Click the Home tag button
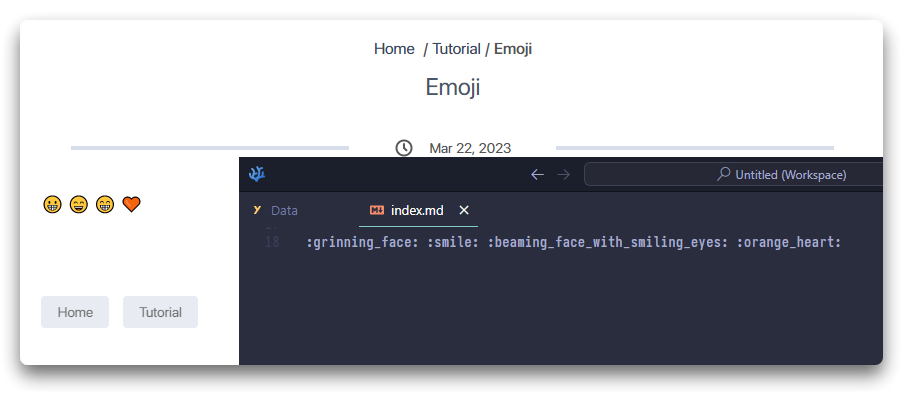This screenshot has height=395, width=903. coord(75,312)
